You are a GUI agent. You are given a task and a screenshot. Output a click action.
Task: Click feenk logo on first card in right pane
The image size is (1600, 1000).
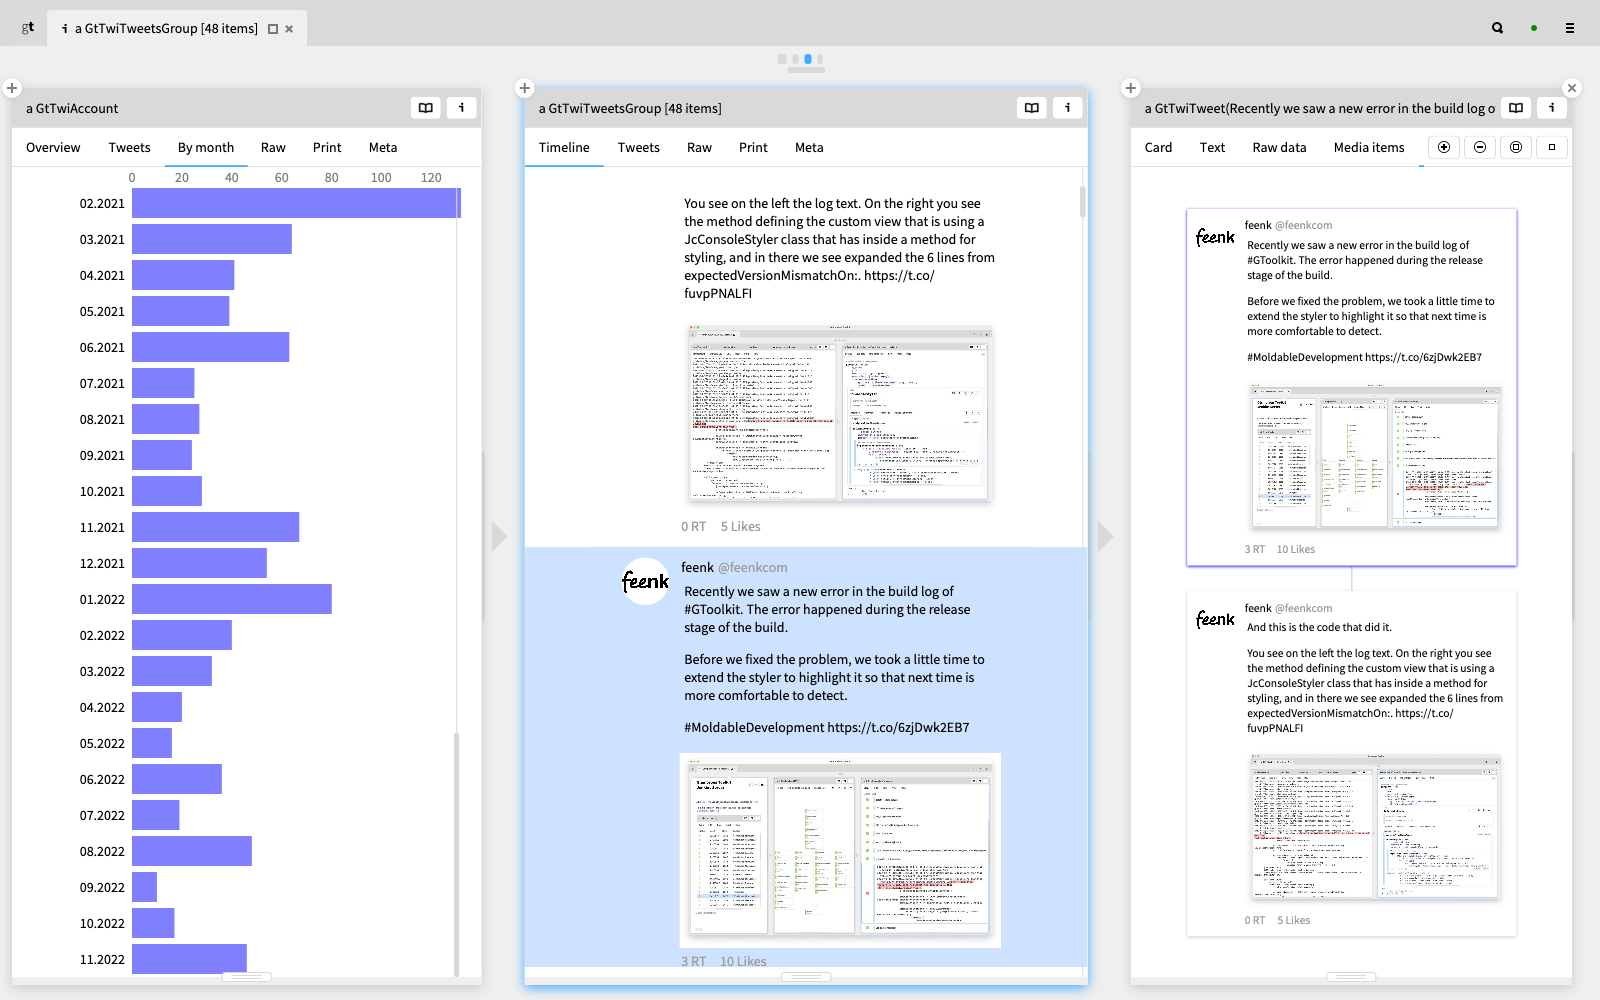click(x=1215, y=237)
